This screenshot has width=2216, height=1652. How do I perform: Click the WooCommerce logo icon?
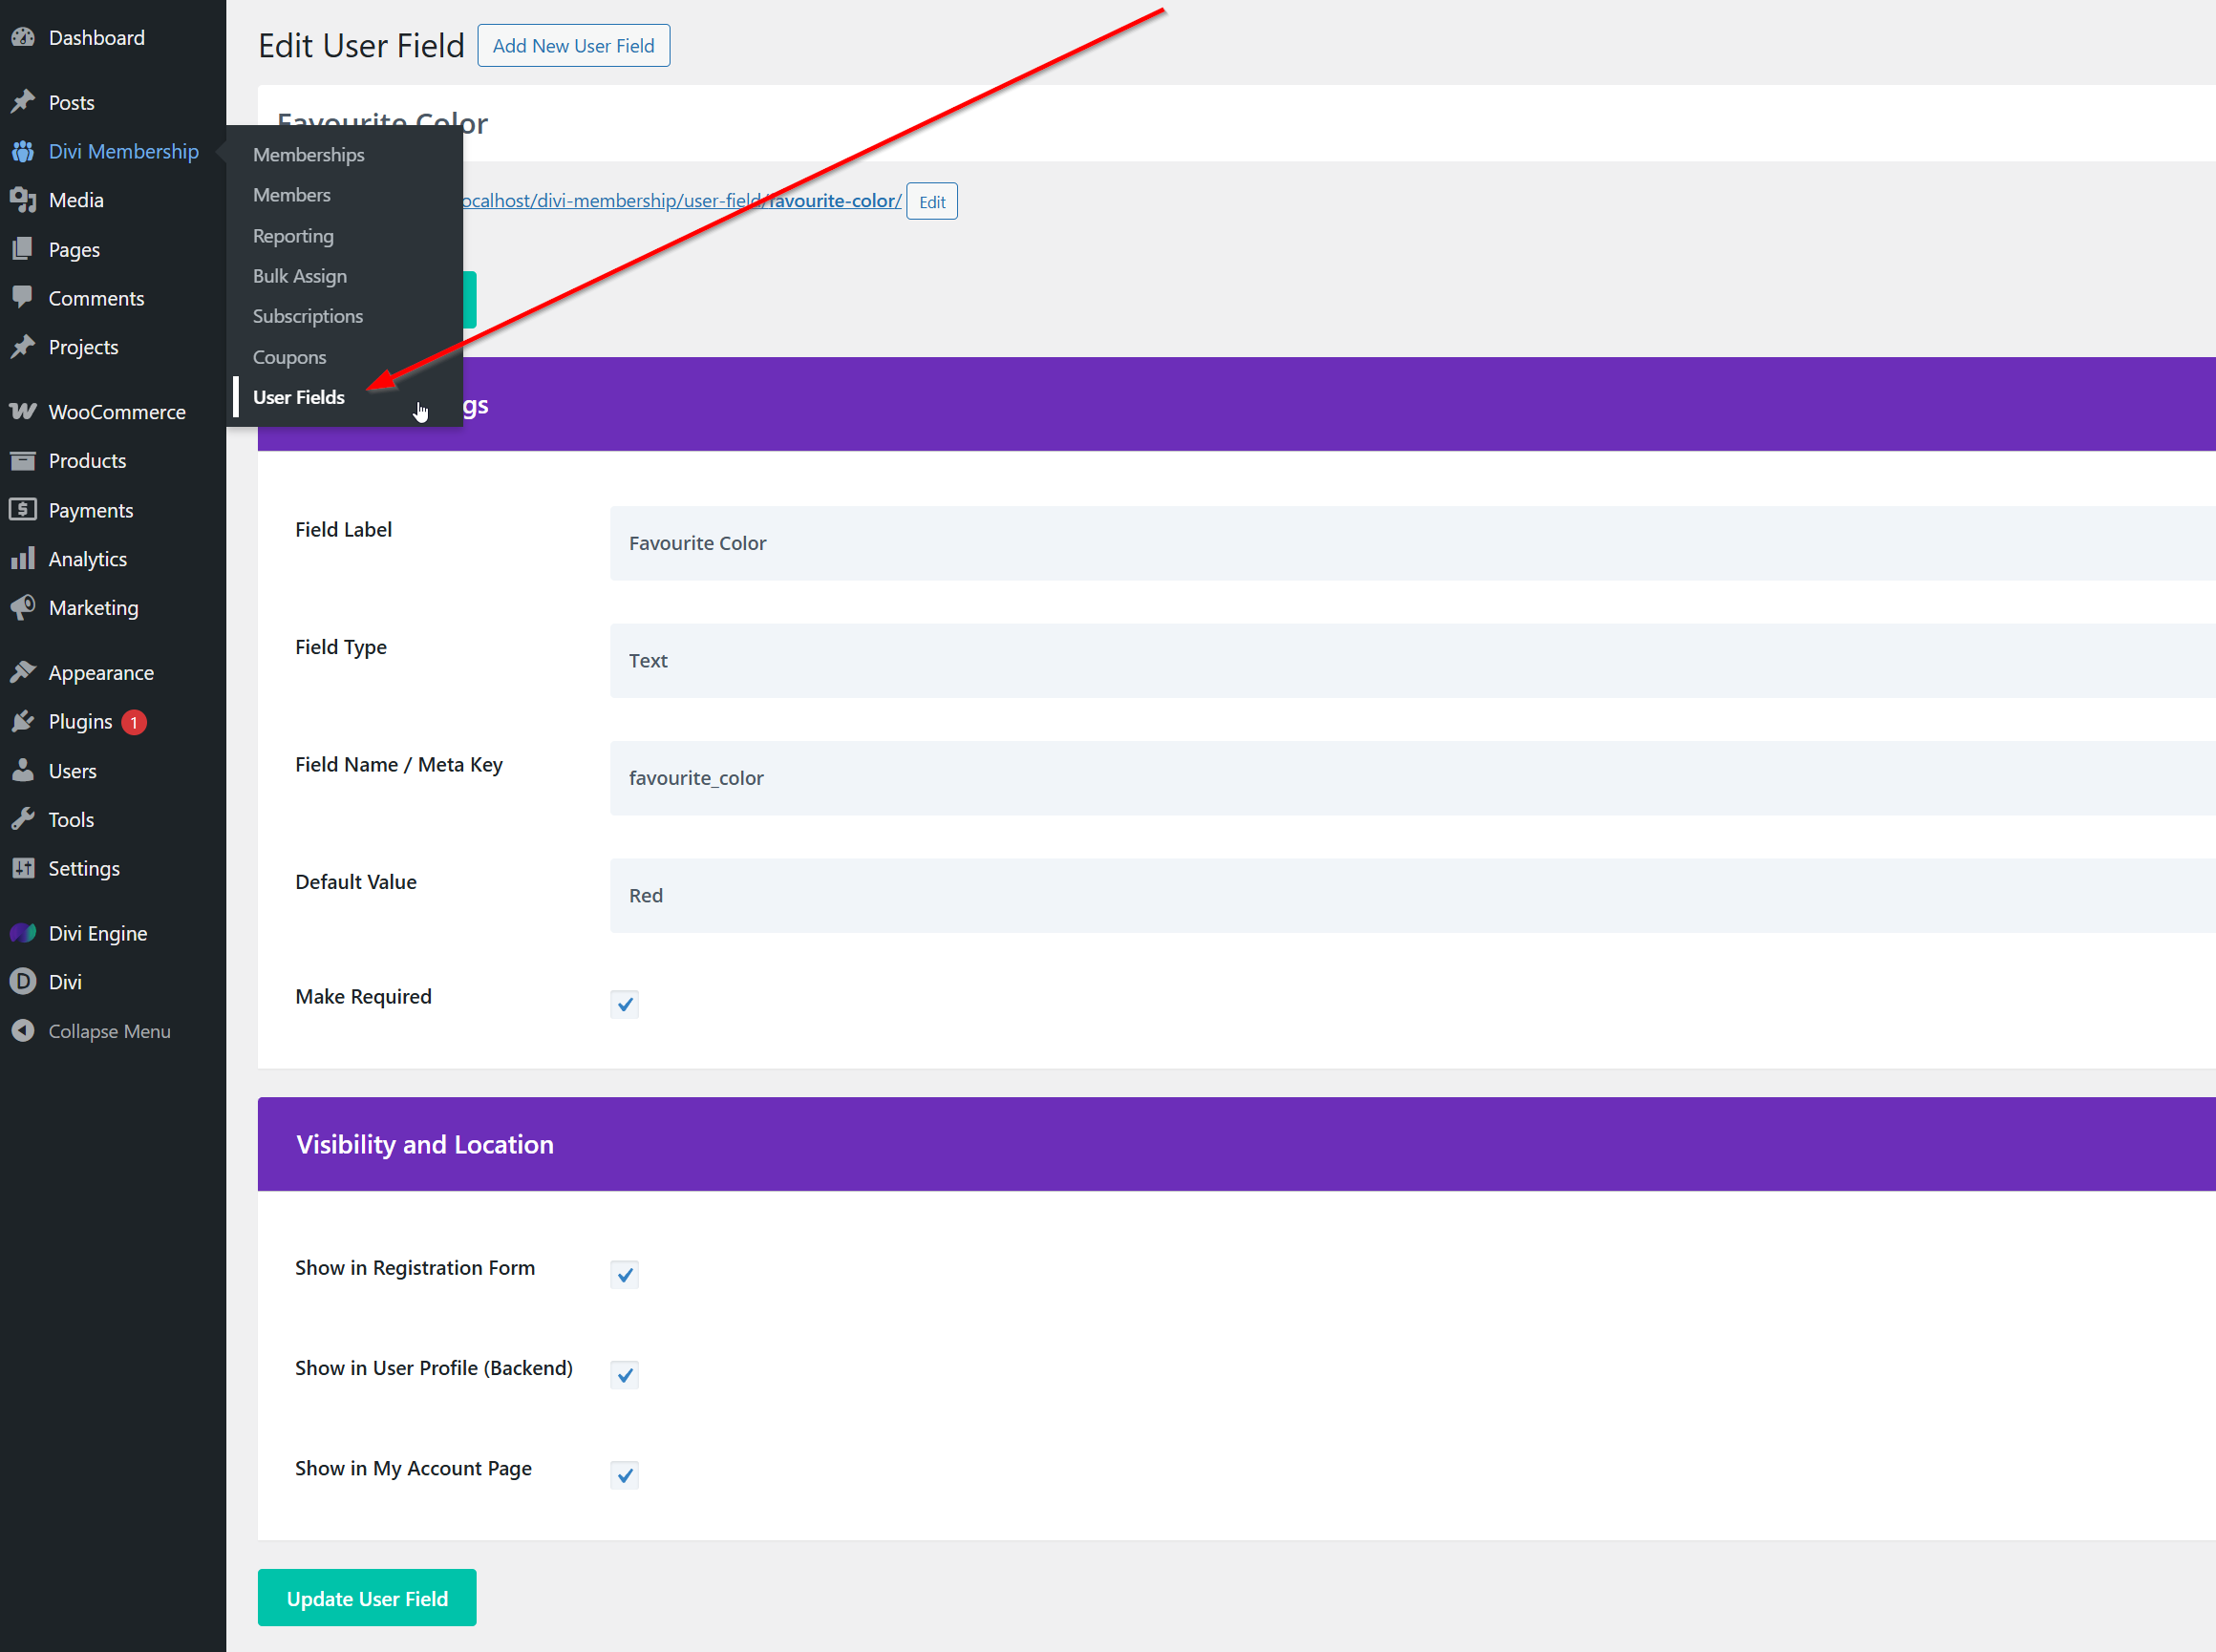pos(23,412)
